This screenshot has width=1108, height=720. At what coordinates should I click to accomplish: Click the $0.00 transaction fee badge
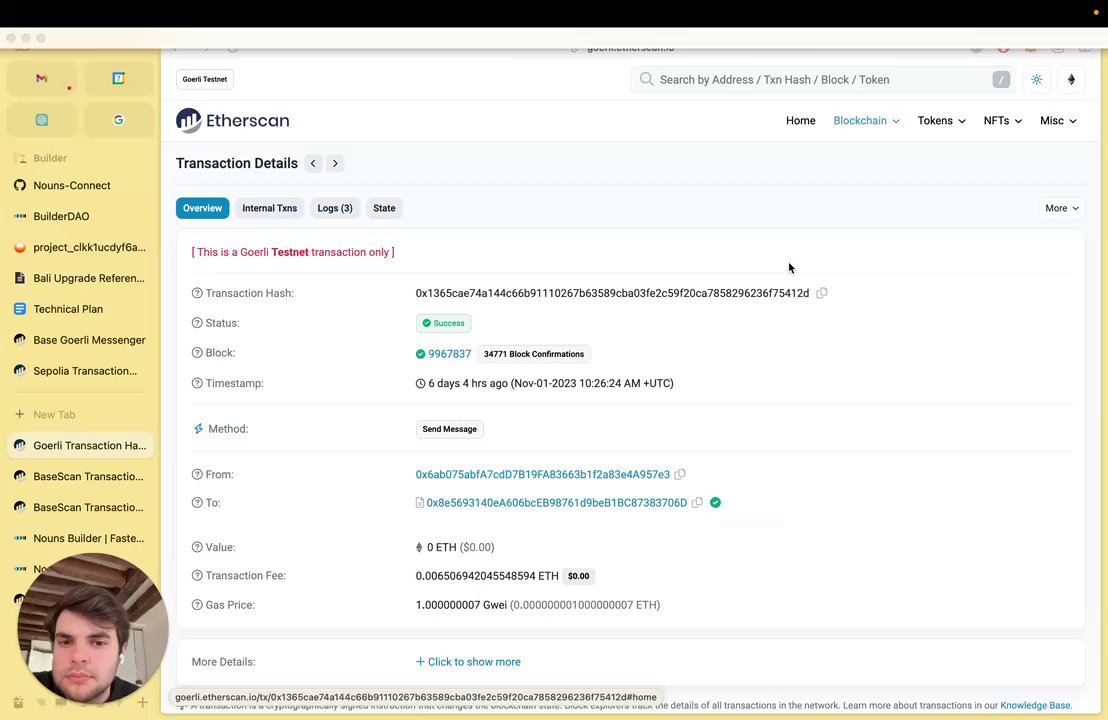click(578, 576)
